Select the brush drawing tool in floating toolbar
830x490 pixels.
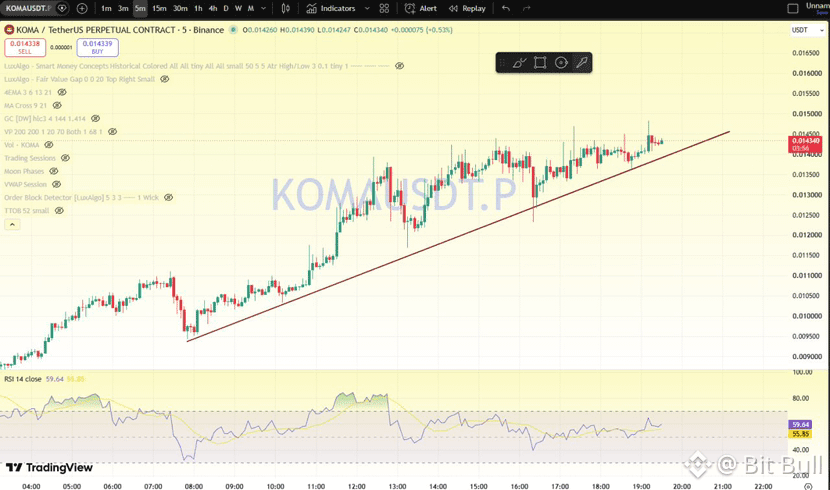click(x=519, y=63)
